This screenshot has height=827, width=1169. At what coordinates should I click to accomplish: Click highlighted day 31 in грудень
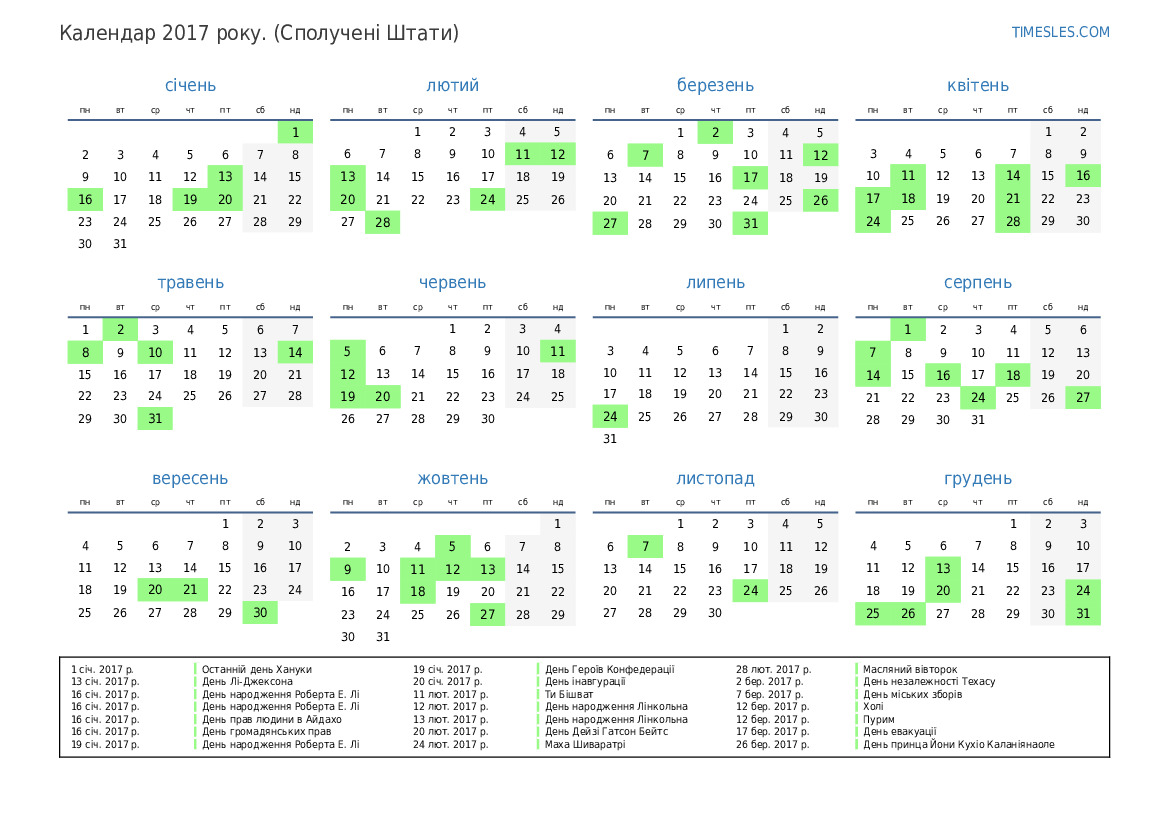pos(1083,613)
